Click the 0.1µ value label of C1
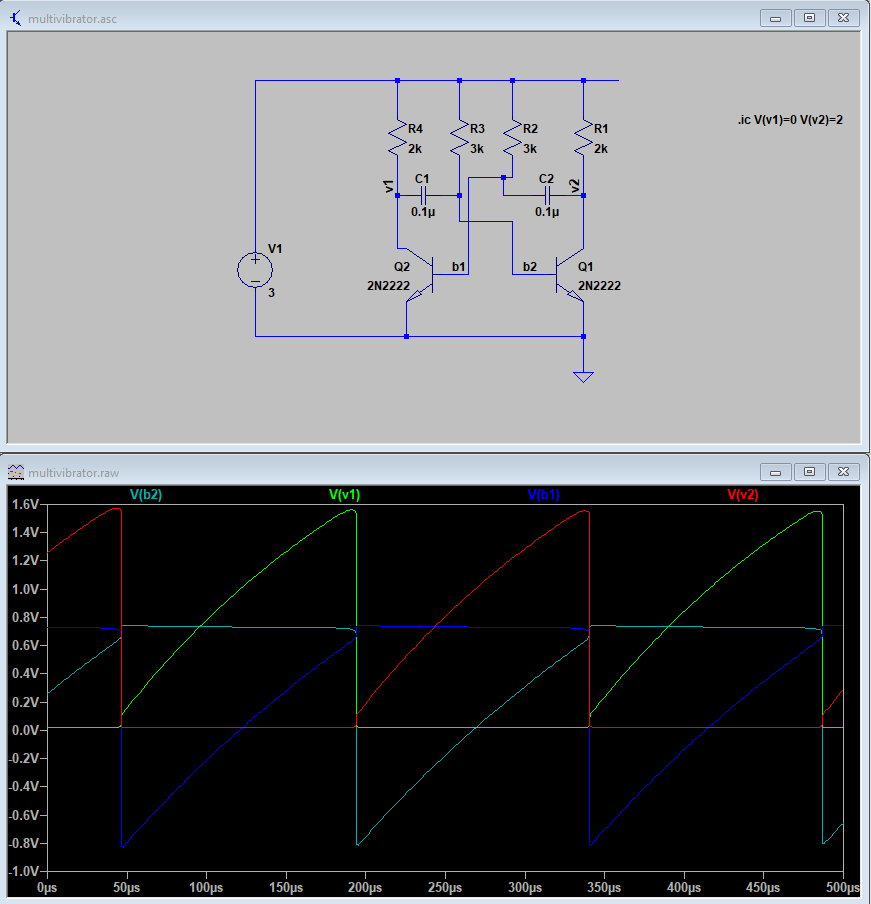The height and width of the screenshot is (904, 871). [421, 212]
